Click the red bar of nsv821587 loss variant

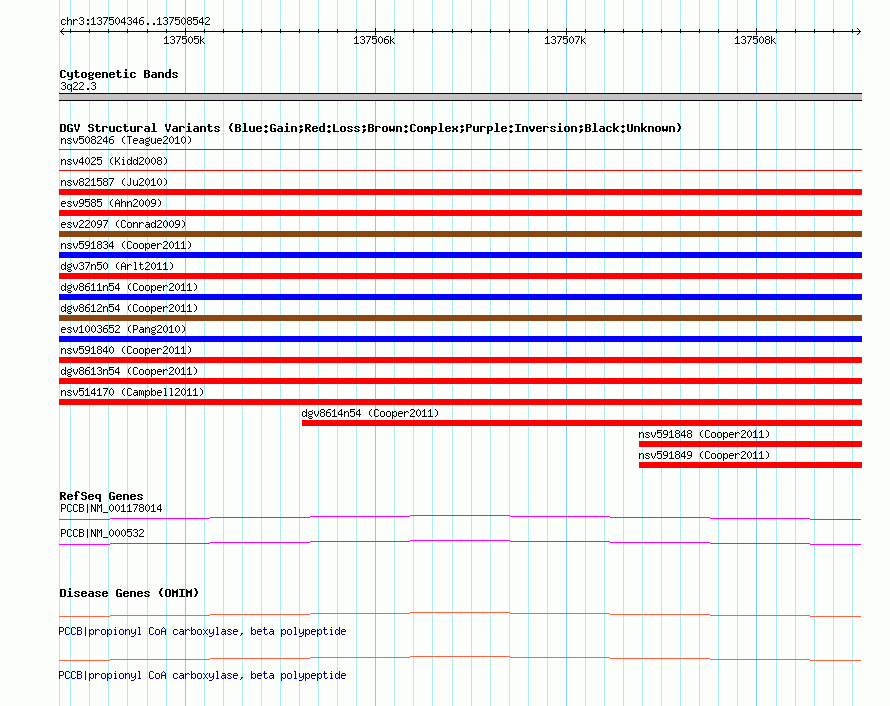pos(460,192)
